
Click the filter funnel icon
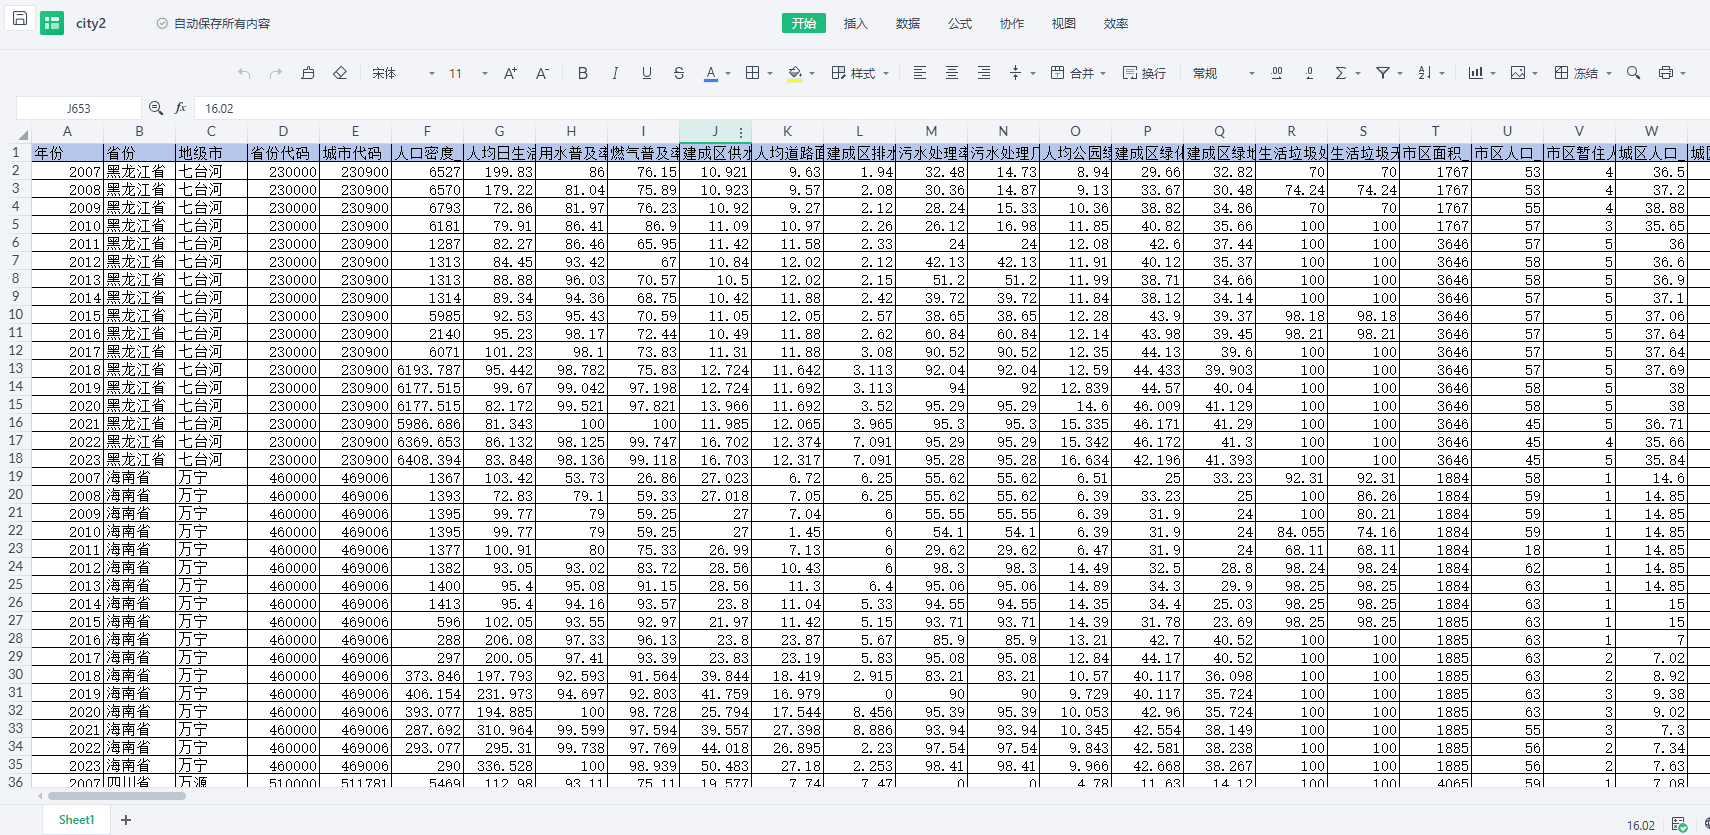1383,73
